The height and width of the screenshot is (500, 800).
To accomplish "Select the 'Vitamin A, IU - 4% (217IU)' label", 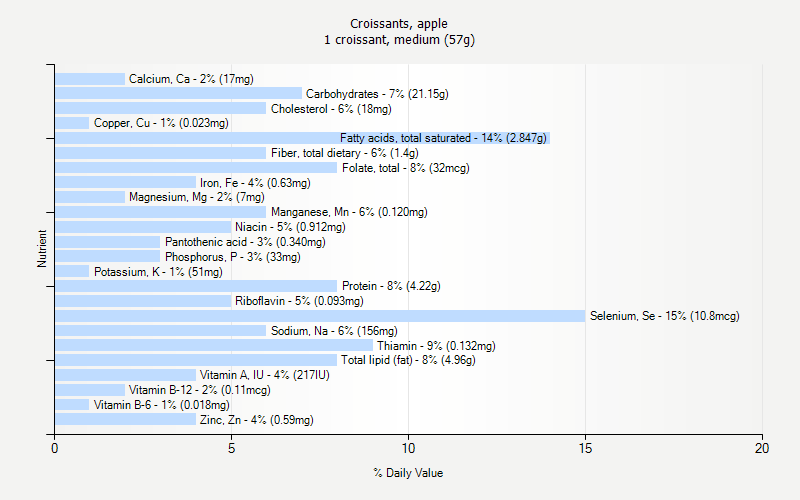I will pos(264,374).
